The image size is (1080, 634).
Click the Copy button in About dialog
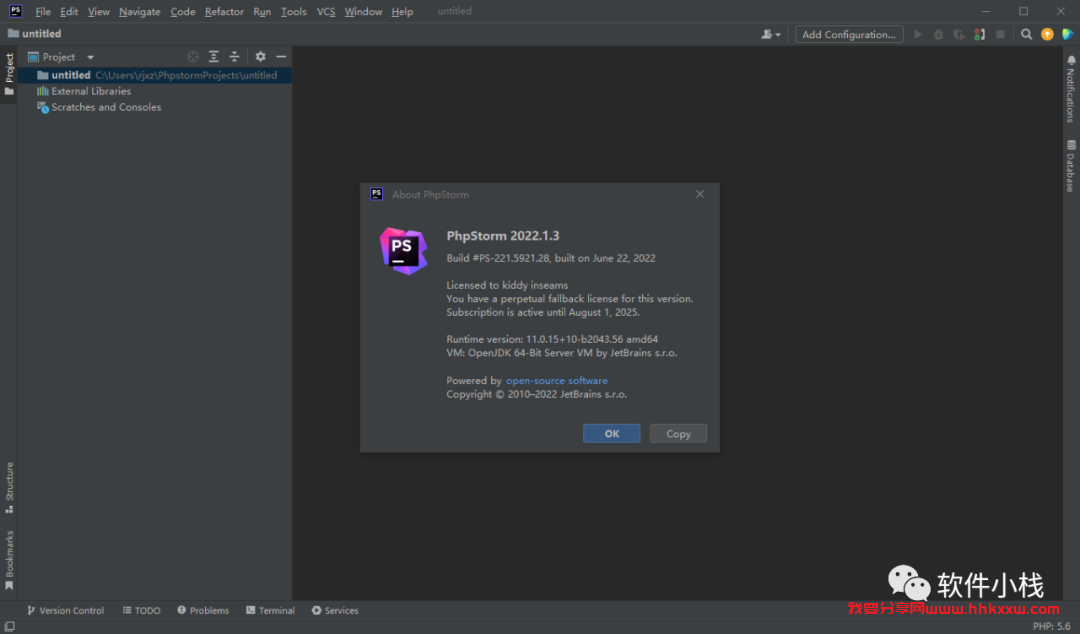coord(678,433)
